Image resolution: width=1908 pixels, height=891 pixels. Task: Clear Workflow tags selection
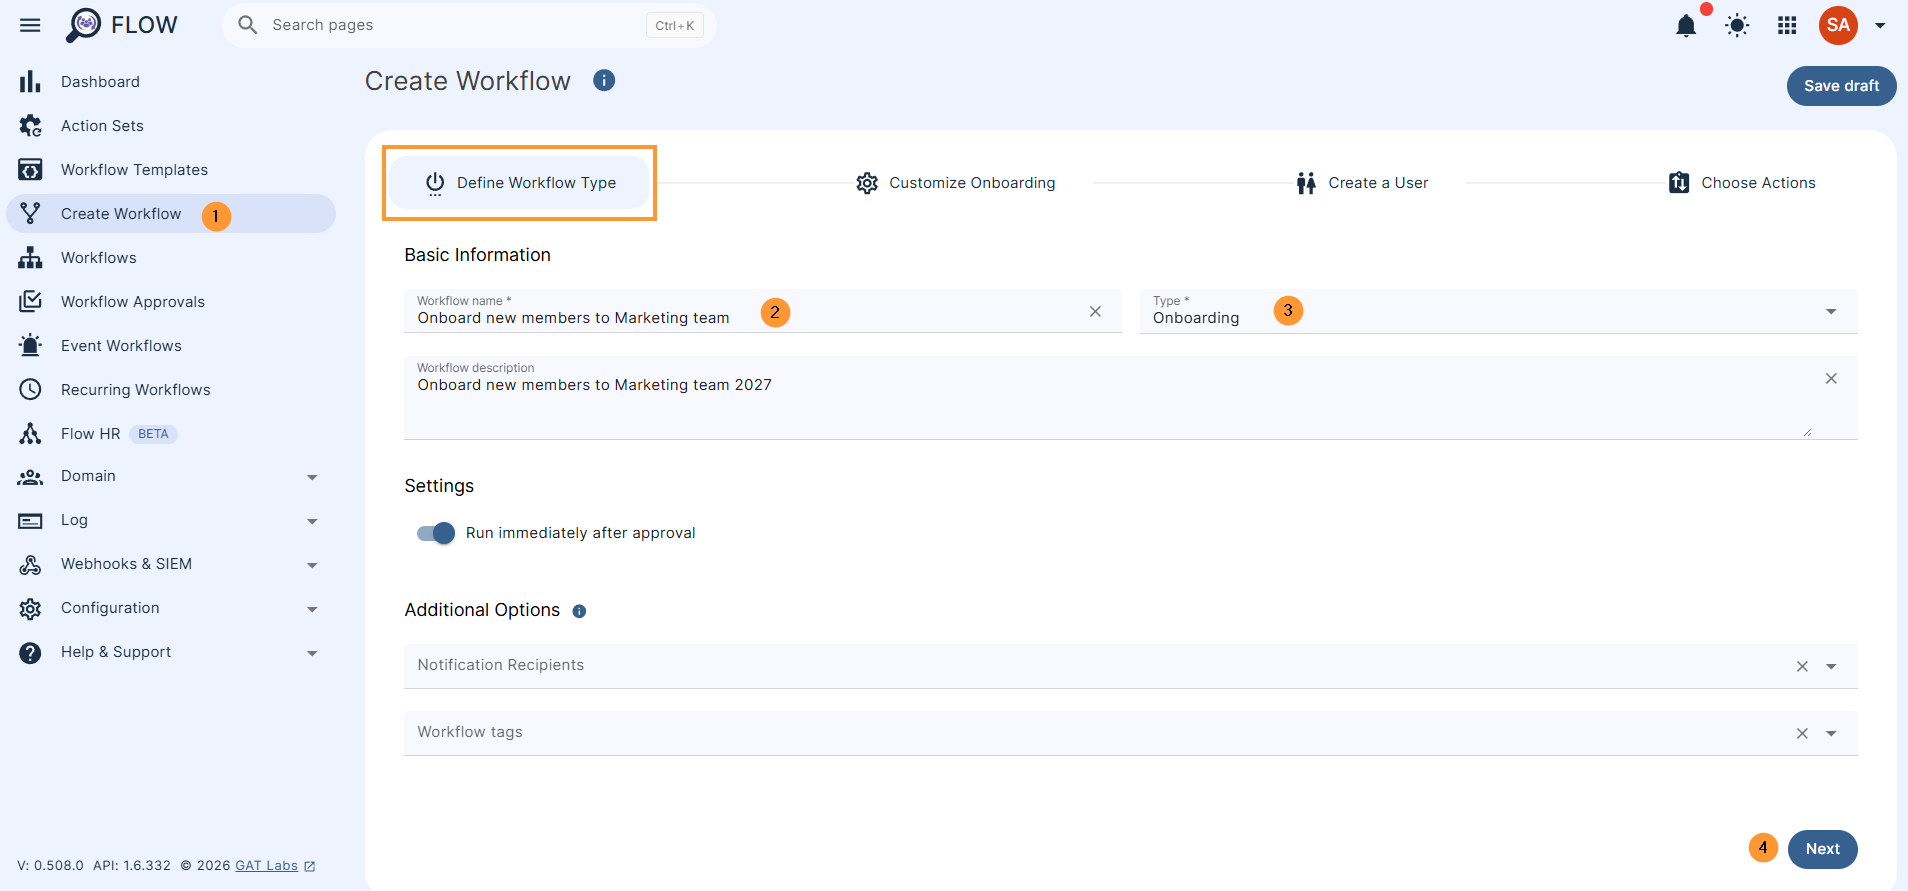pos(1802,734)
